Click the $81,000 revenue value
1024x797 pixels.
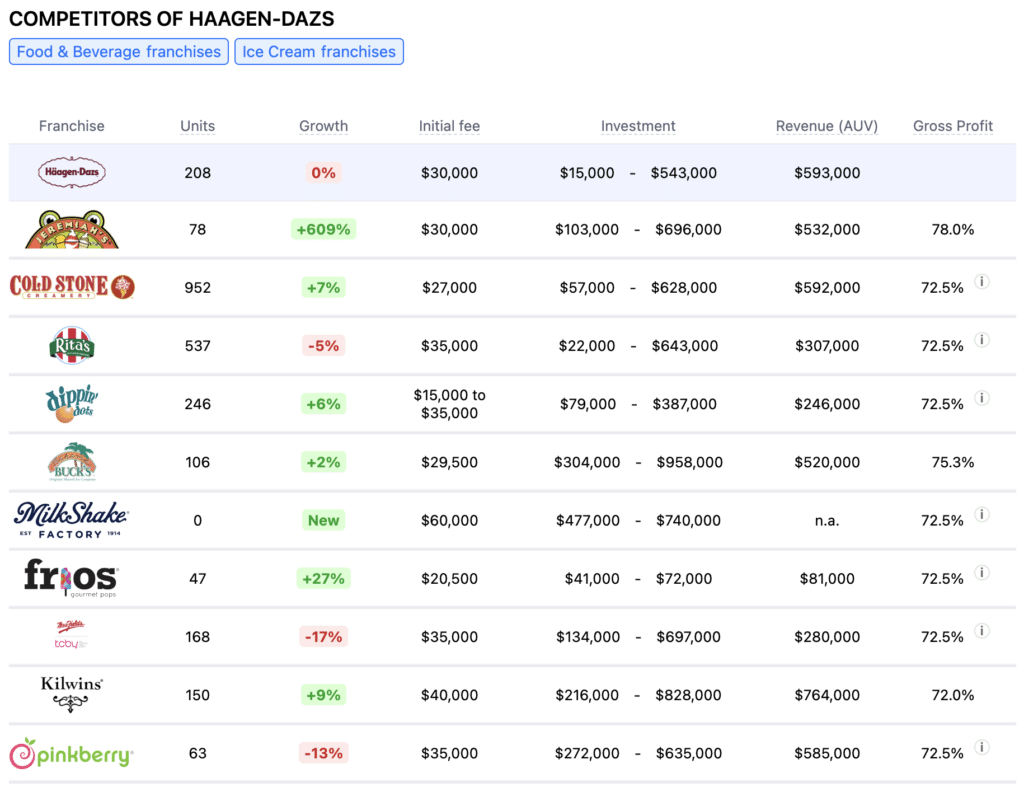pos(827,578)
